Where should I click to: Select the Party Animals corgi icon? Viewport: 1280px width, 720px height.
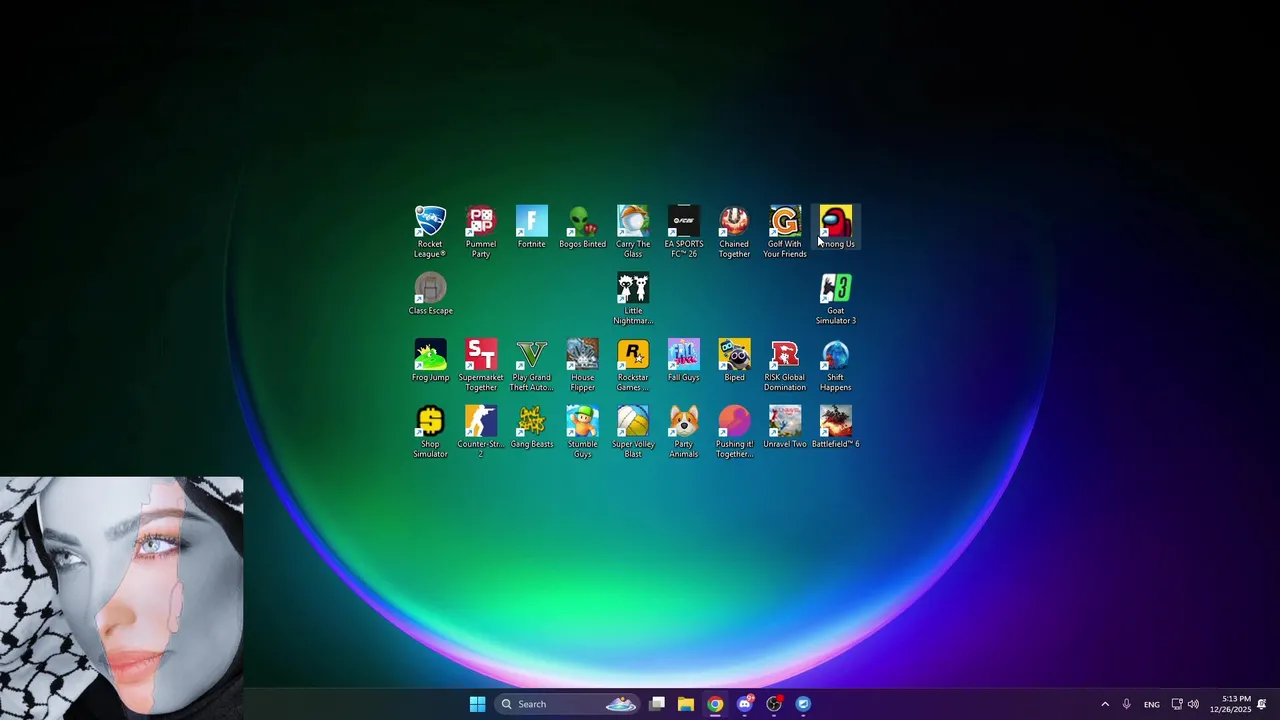pos(684,433)
